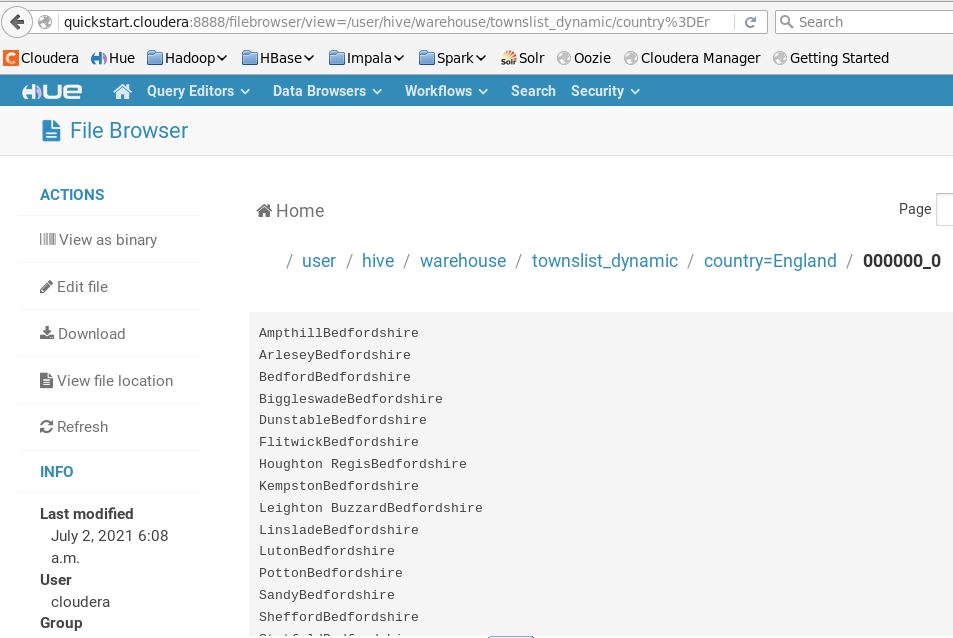Navigate to the warehouse breadcrumb link

click(x=462, y=260)
